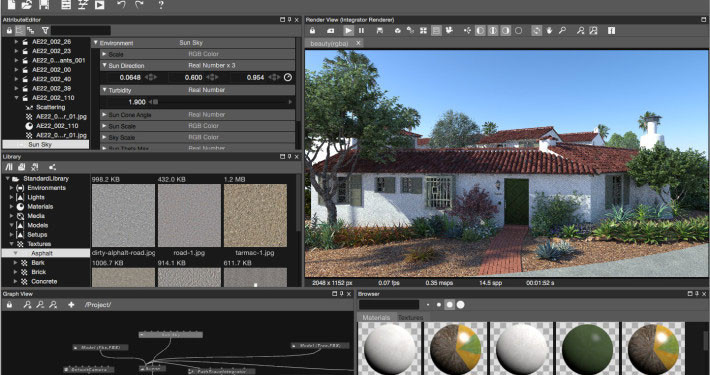Select the smallest thumbnail size dot in Browser
710x375 pixels.
click(x=428, y=305)
